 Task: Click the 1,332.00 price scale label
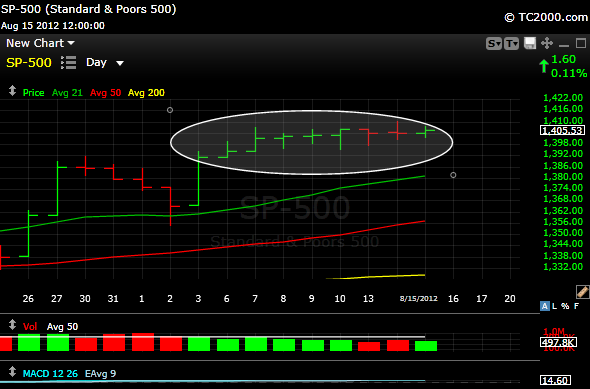pyautogui.click(x=563, y=267)
